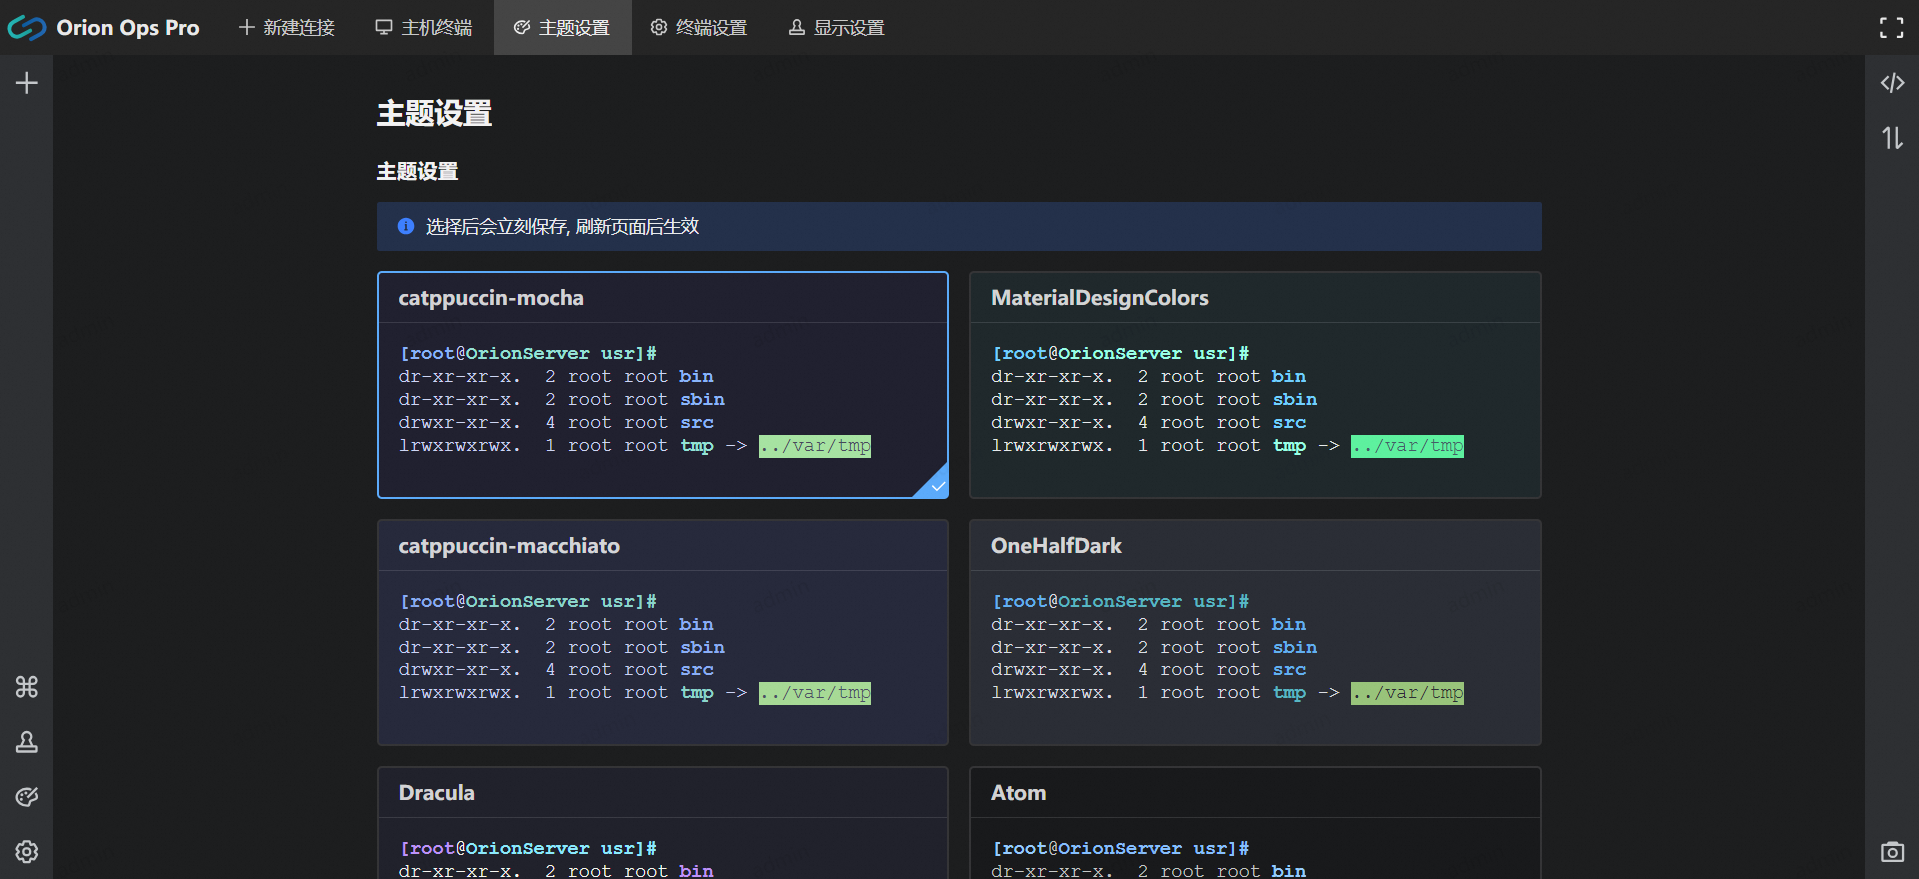1919x879 pixels.
Task: Open the 新建连接 tab
Action: (287, 28)
